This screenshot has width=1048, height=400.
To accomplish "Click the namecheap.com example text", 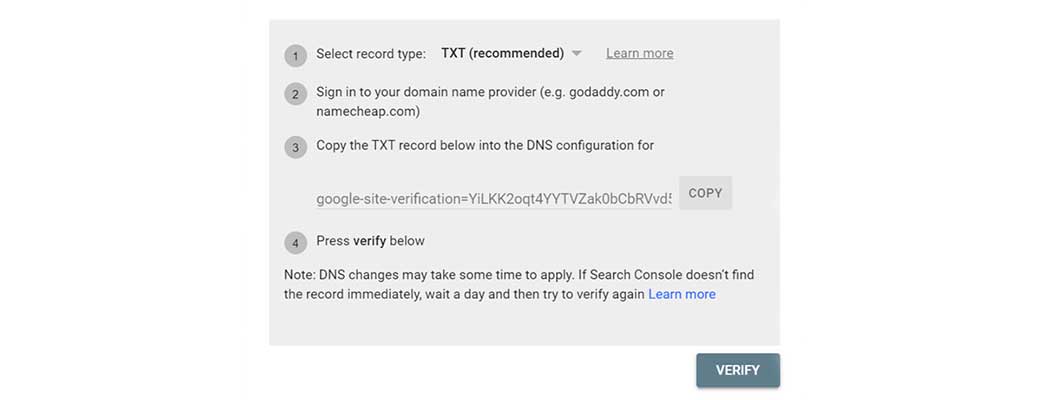I will [x=365, y=112].
